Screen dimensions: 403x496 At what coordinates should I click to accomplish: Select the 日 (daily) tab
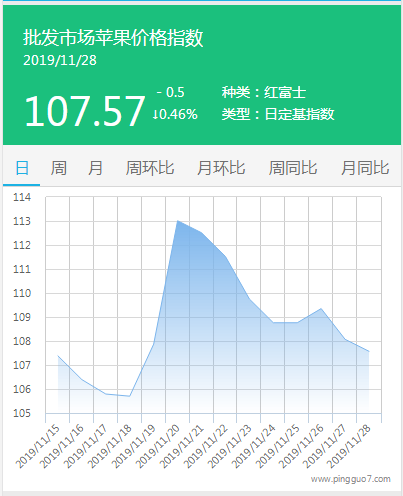click(x=22, y=168)
